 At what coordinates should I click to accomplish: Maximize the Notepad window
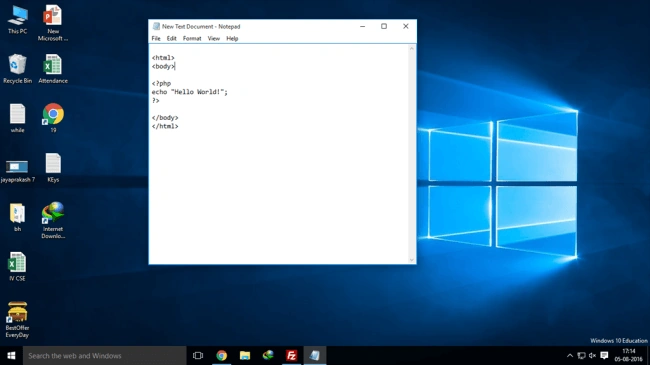[384, 26]
